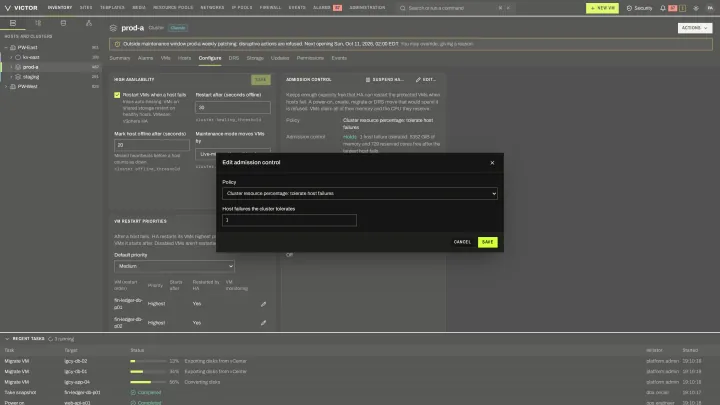Edit fin-ledger-db-p01 restart priority pencil
This screenshot has height=405, width=720.
pyautogui.click(x=263, y=304)
